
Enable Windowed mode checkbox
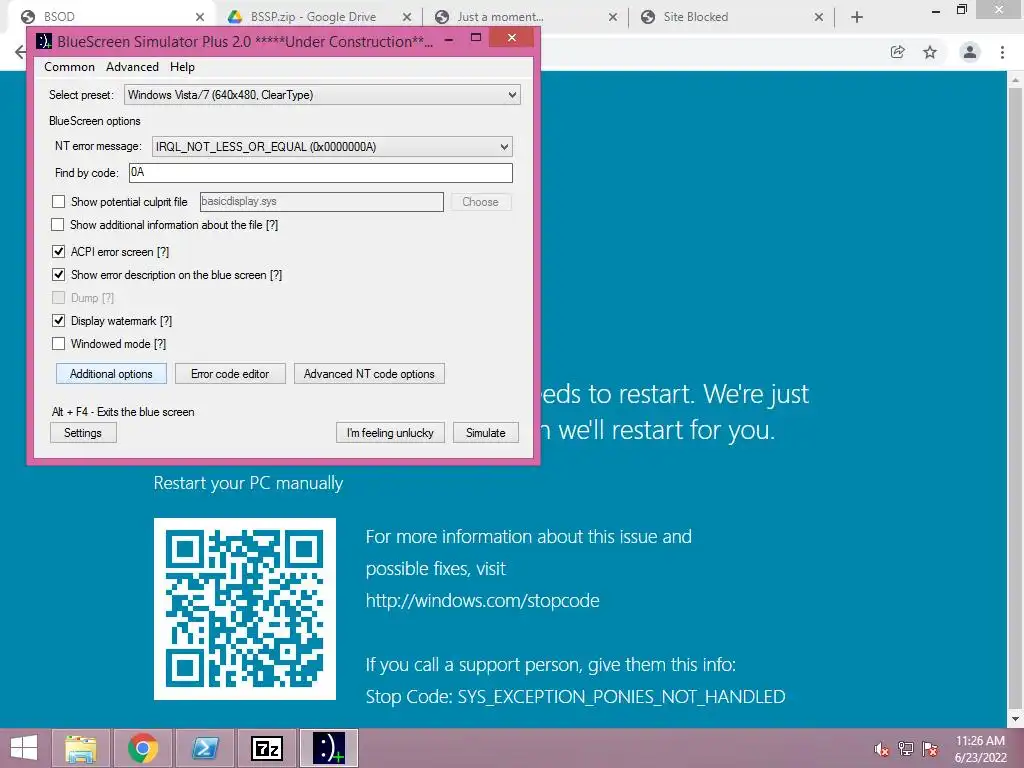tap(59, 344)
